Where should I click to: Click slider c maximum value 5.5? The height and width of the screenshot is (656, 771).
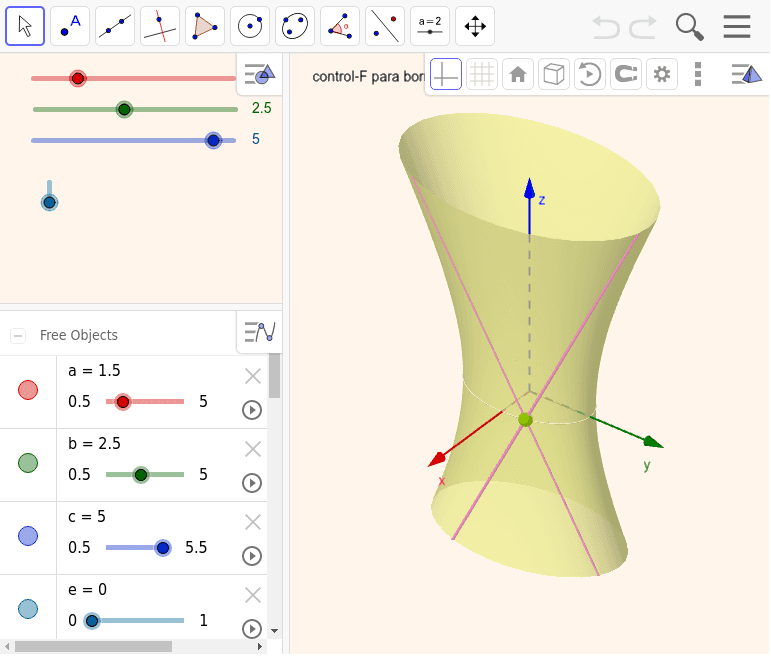tap(196, 548)
